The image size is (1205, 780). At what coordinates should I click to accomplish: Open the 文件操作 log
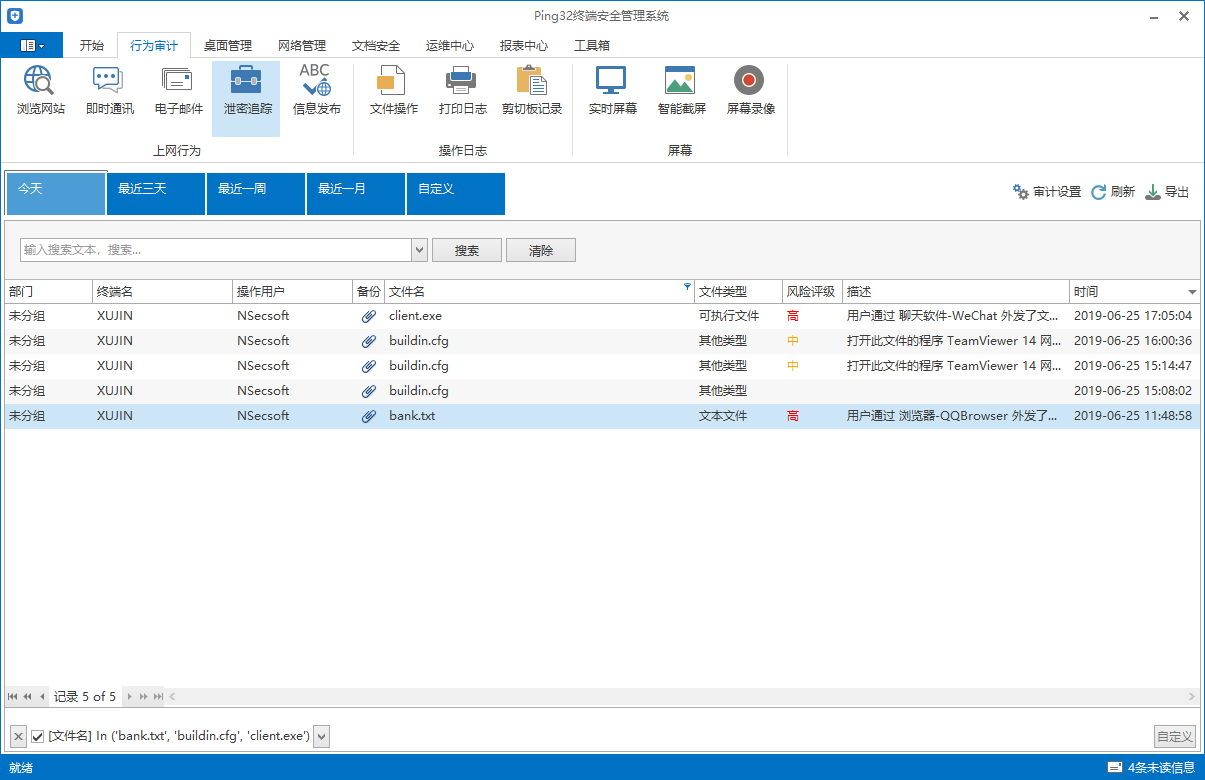tap(393, 91)
